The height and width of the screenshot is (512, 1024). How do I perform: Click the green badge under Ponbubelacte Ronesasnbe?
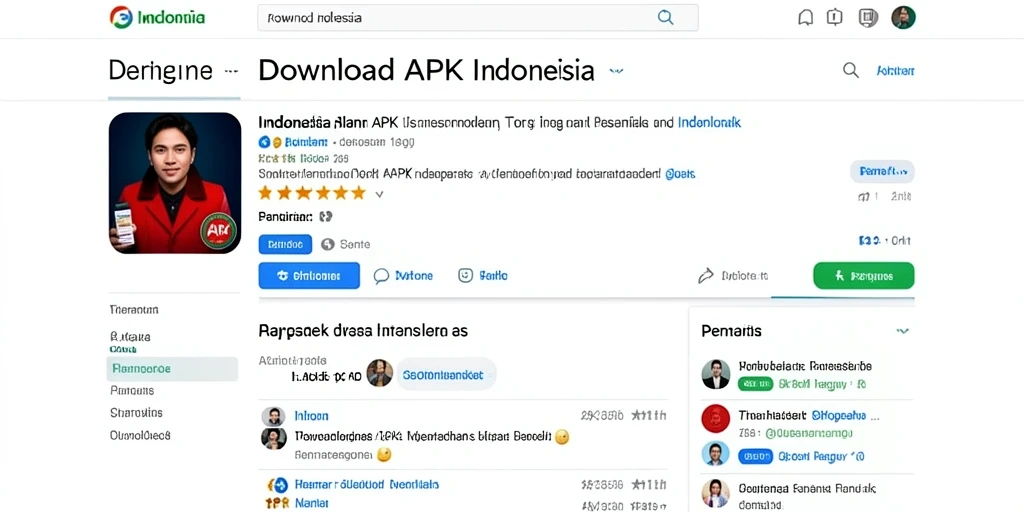pos(755,385)
